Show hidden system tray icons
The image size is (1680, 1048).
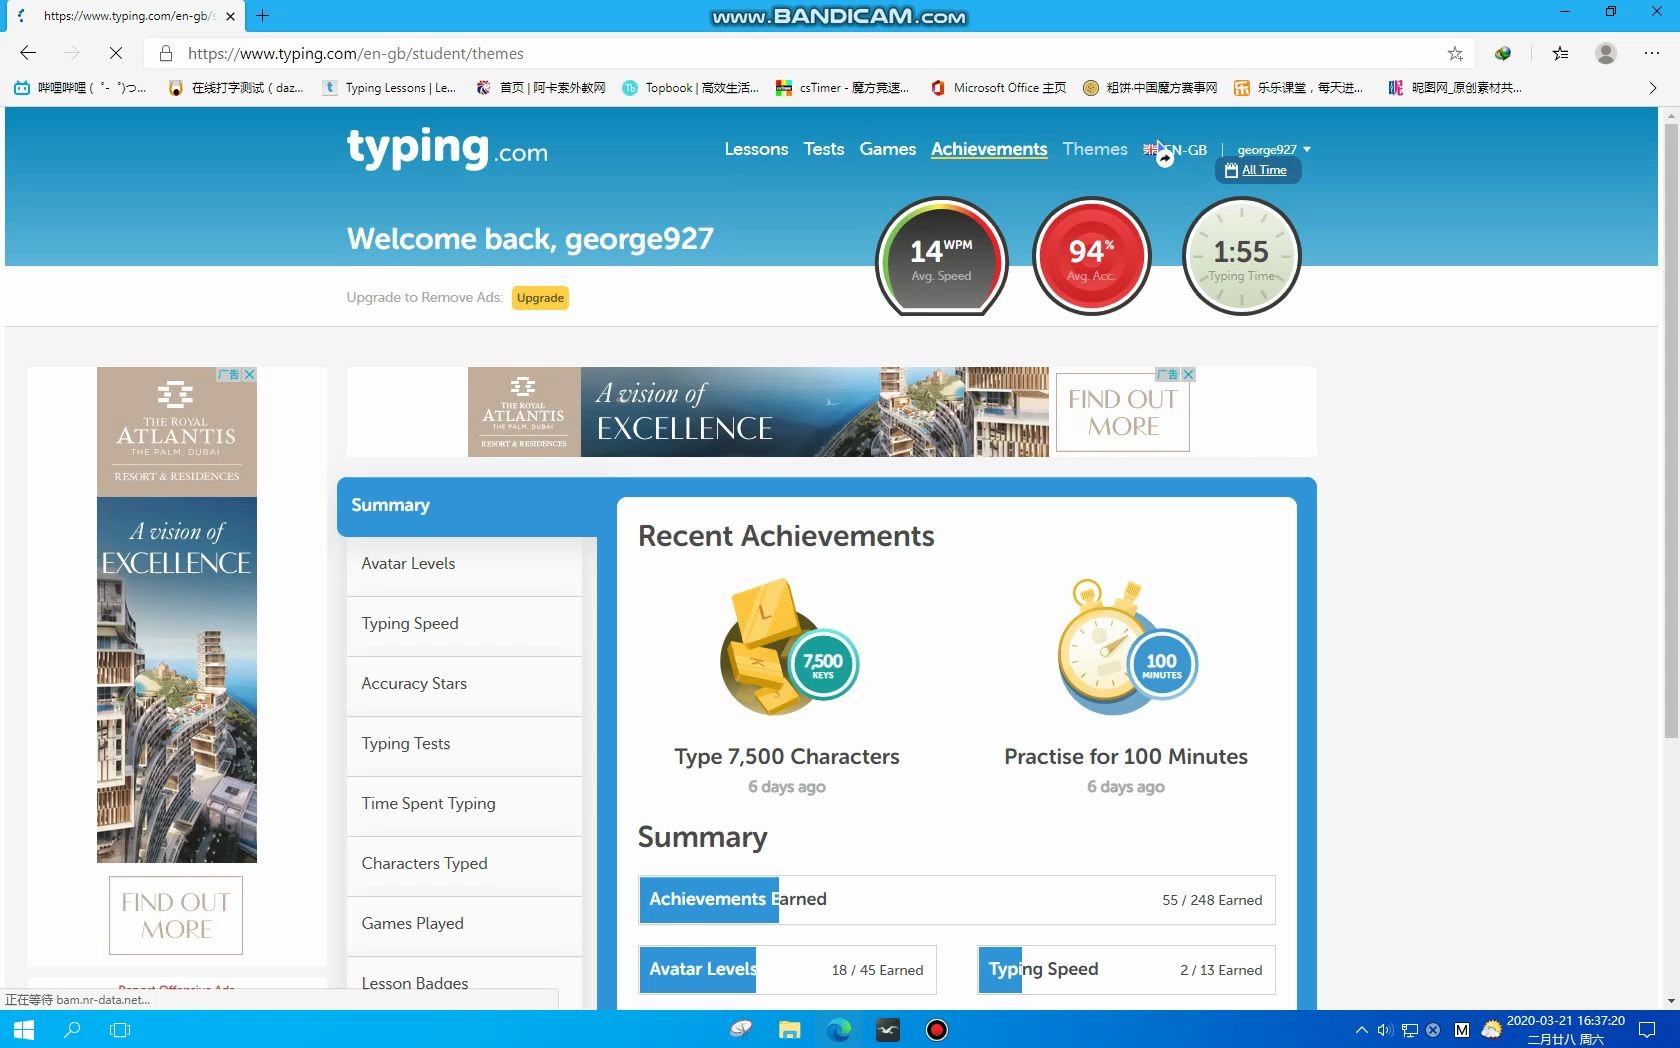(x=1361, y=1030)
